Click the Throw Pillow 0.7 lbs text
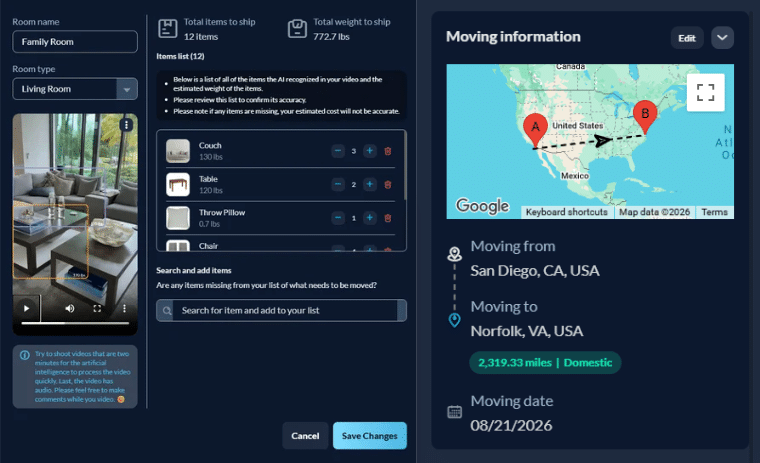 coord(209,224)
